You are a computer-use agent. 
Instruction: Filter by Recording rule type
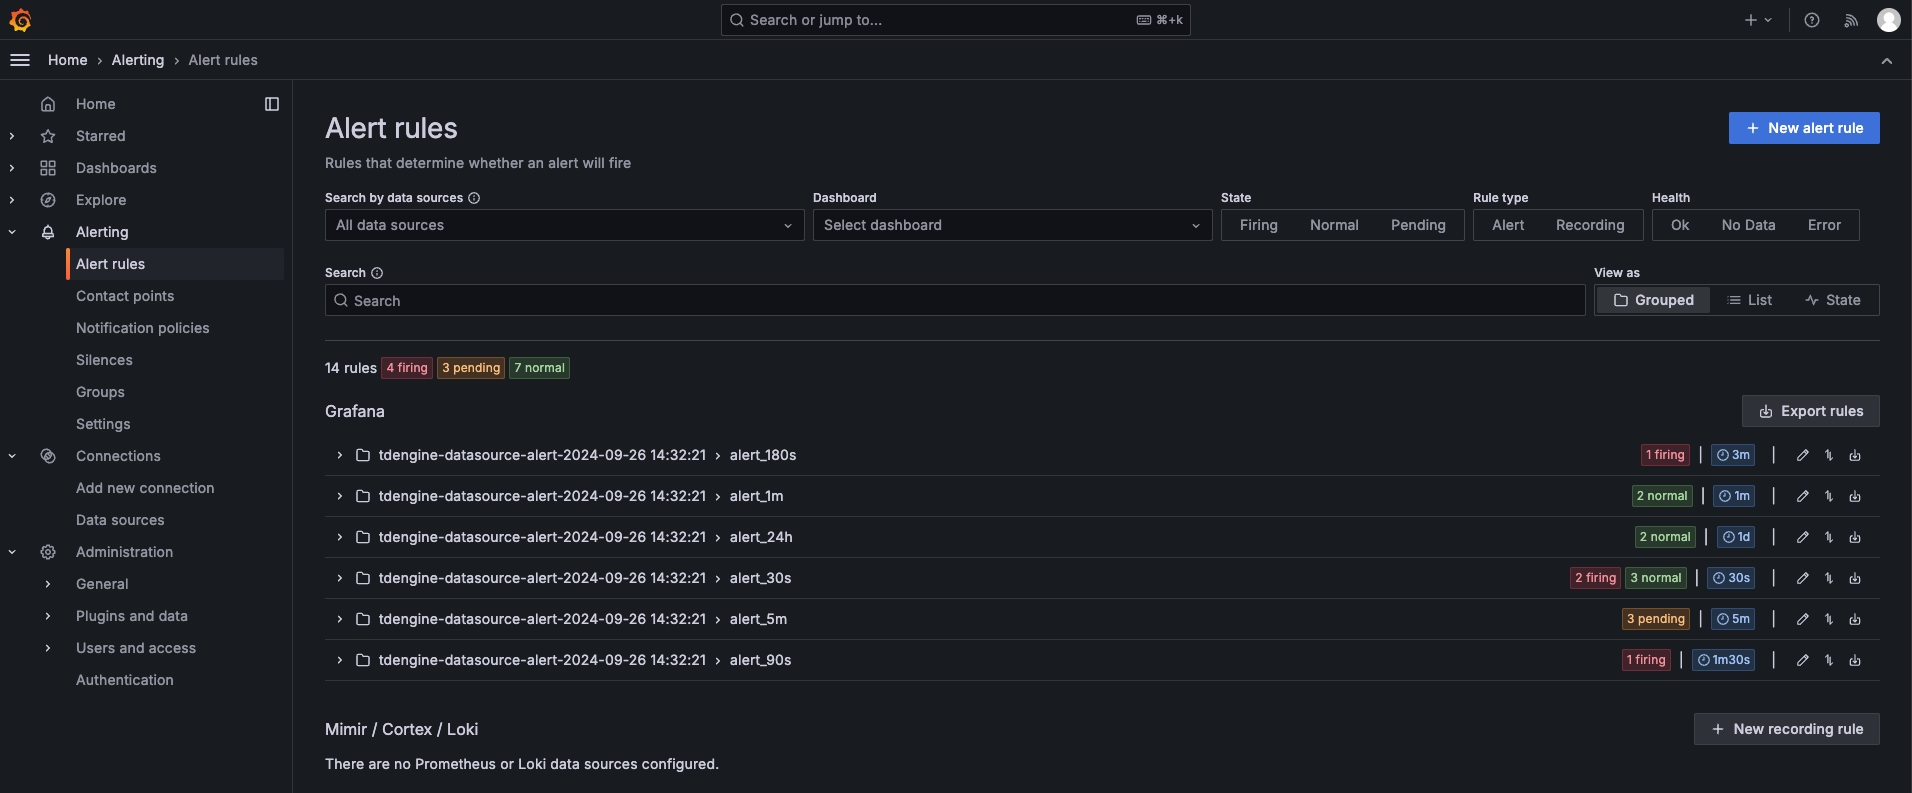(1590, 225)
